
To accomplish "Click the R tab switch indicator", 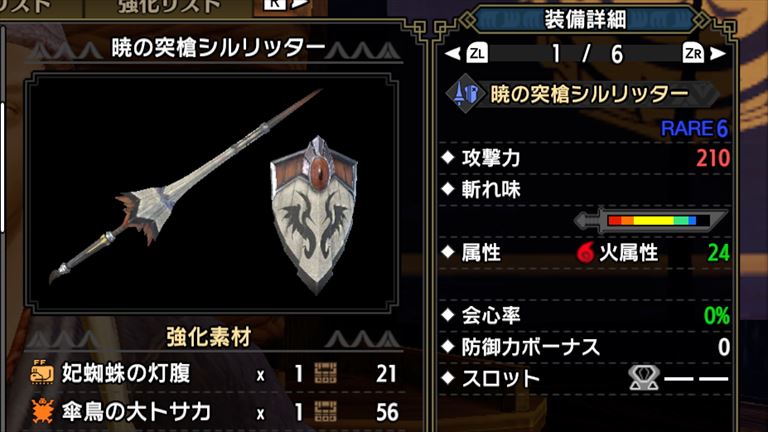I will (x=275, y=4).
